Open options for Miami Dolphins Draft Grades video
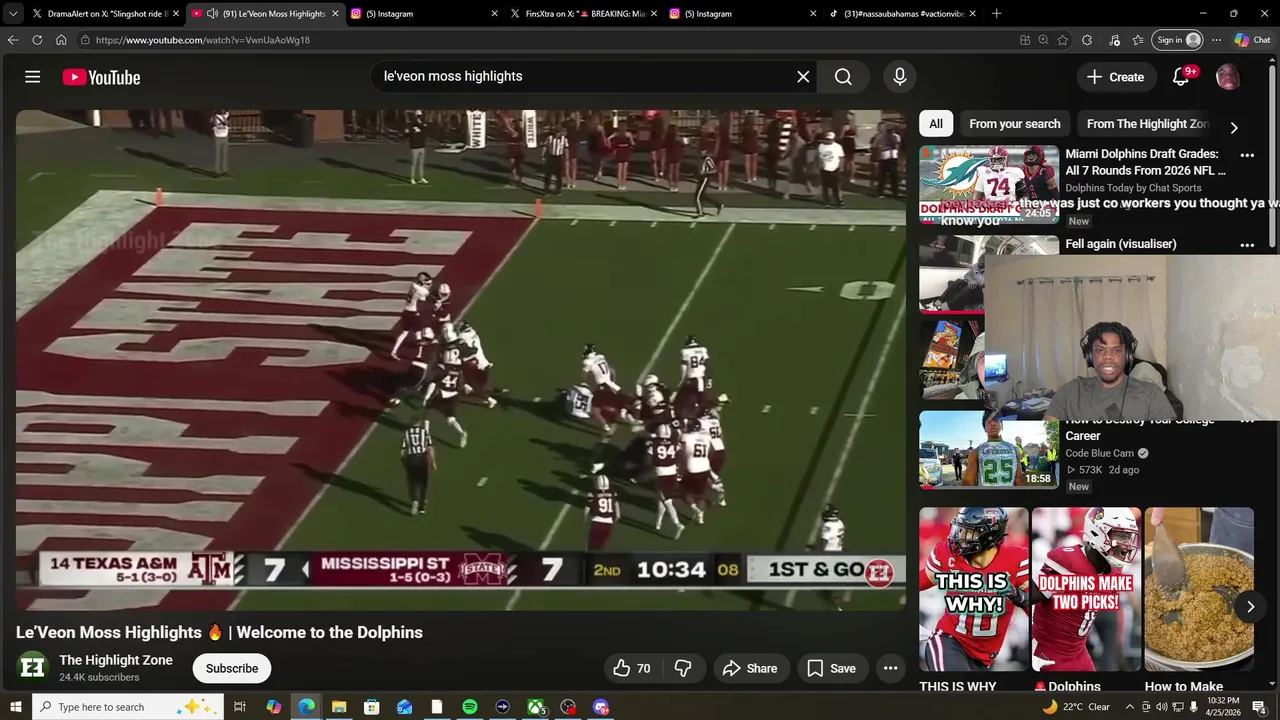Viewport: 1280px width, 720px height. click(x=1247, y=155)
